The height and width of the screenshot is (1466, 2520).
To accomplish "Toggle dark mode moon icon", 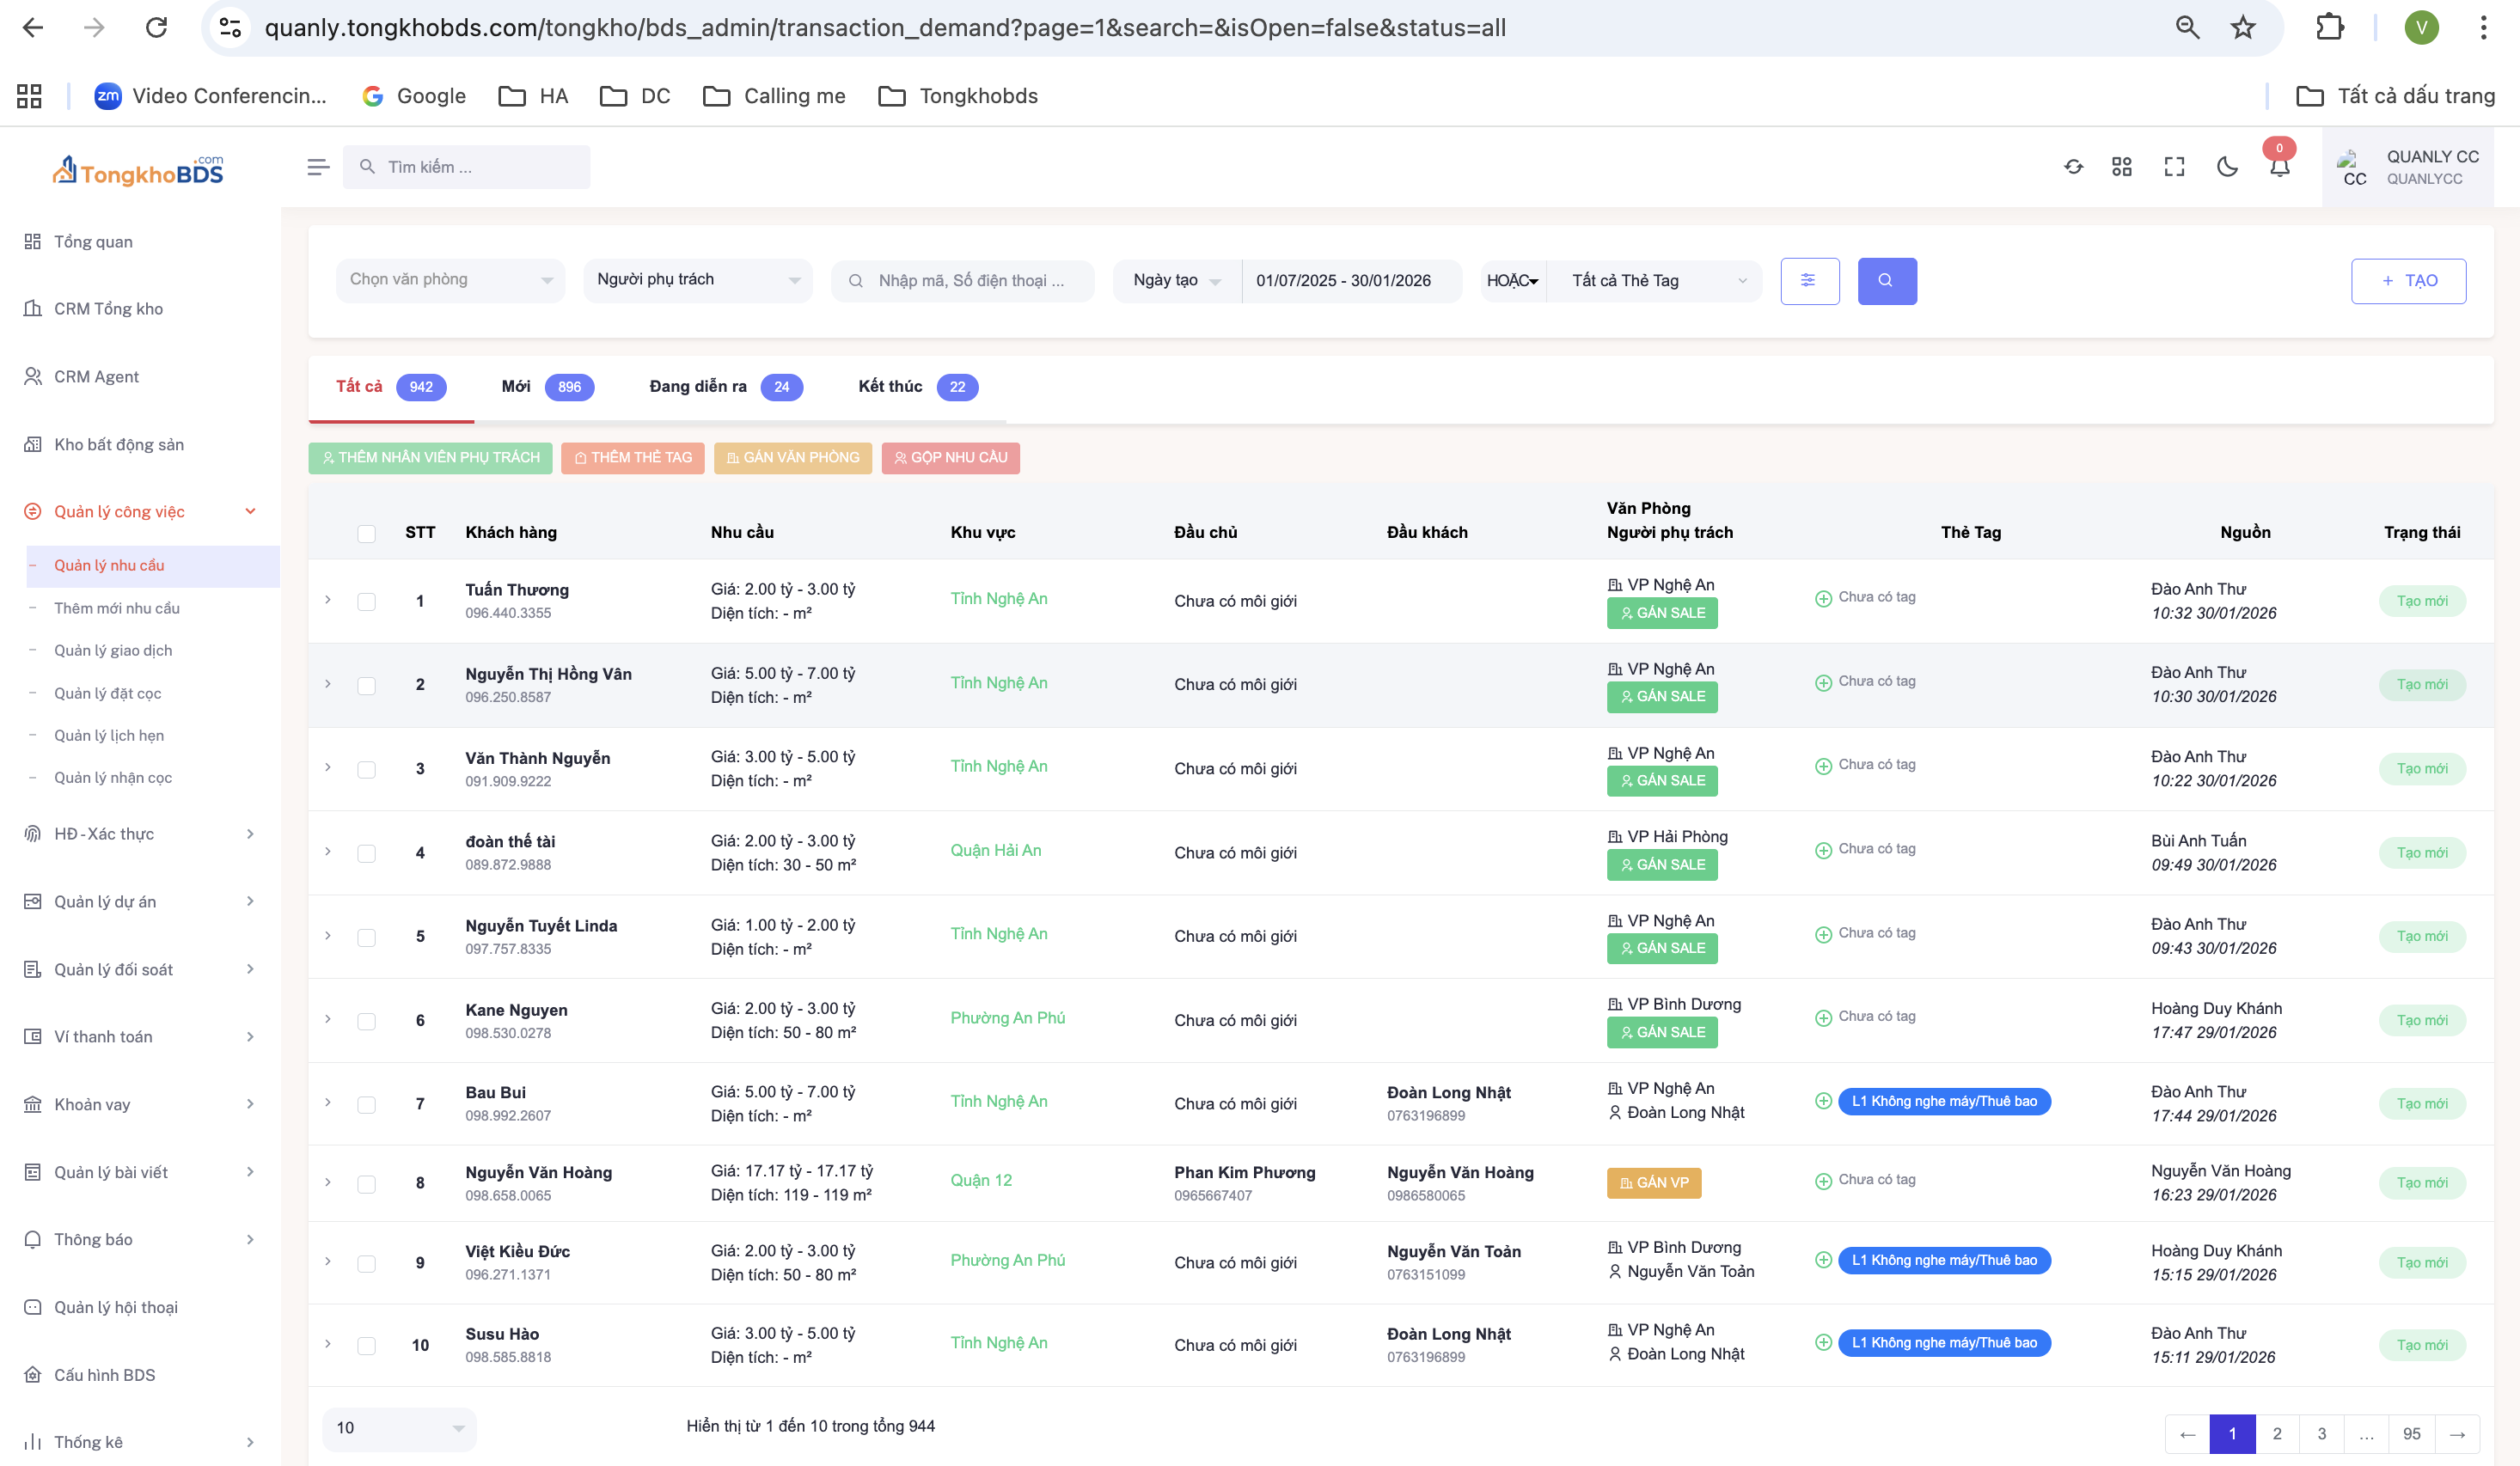I will tap(2226, 167).
